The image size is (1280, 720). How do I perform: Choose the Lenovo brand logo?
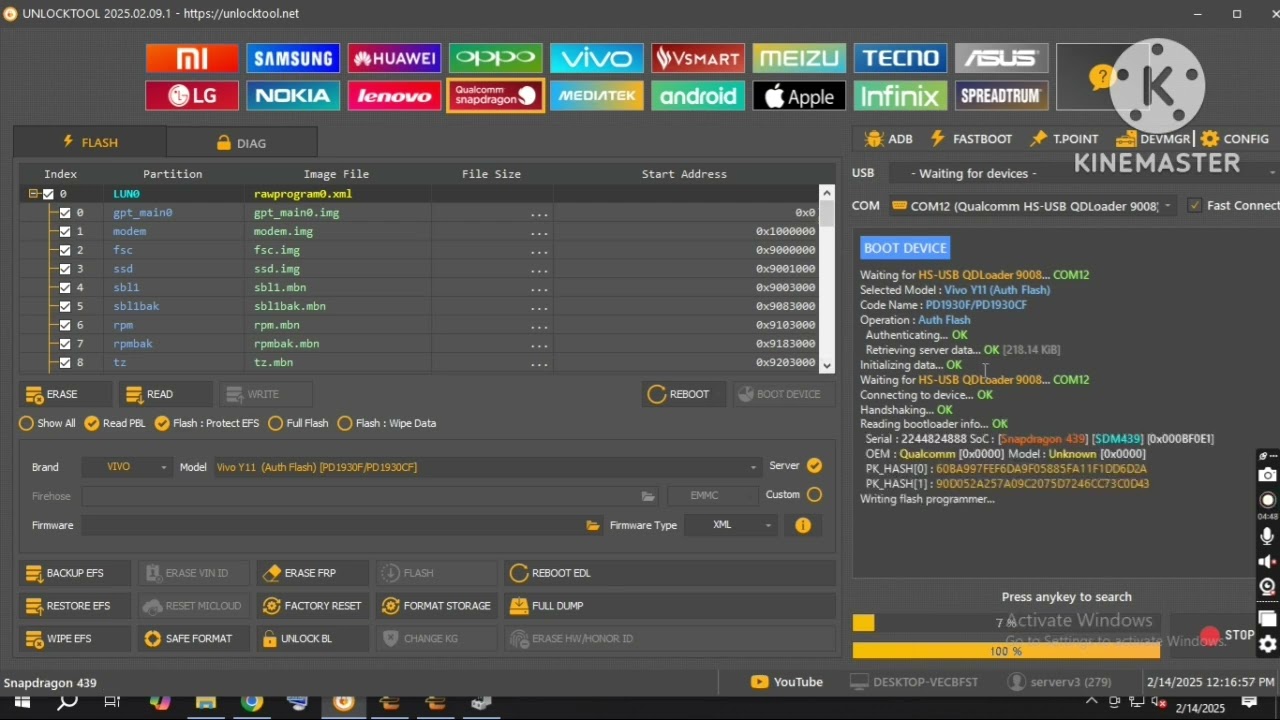394,96
